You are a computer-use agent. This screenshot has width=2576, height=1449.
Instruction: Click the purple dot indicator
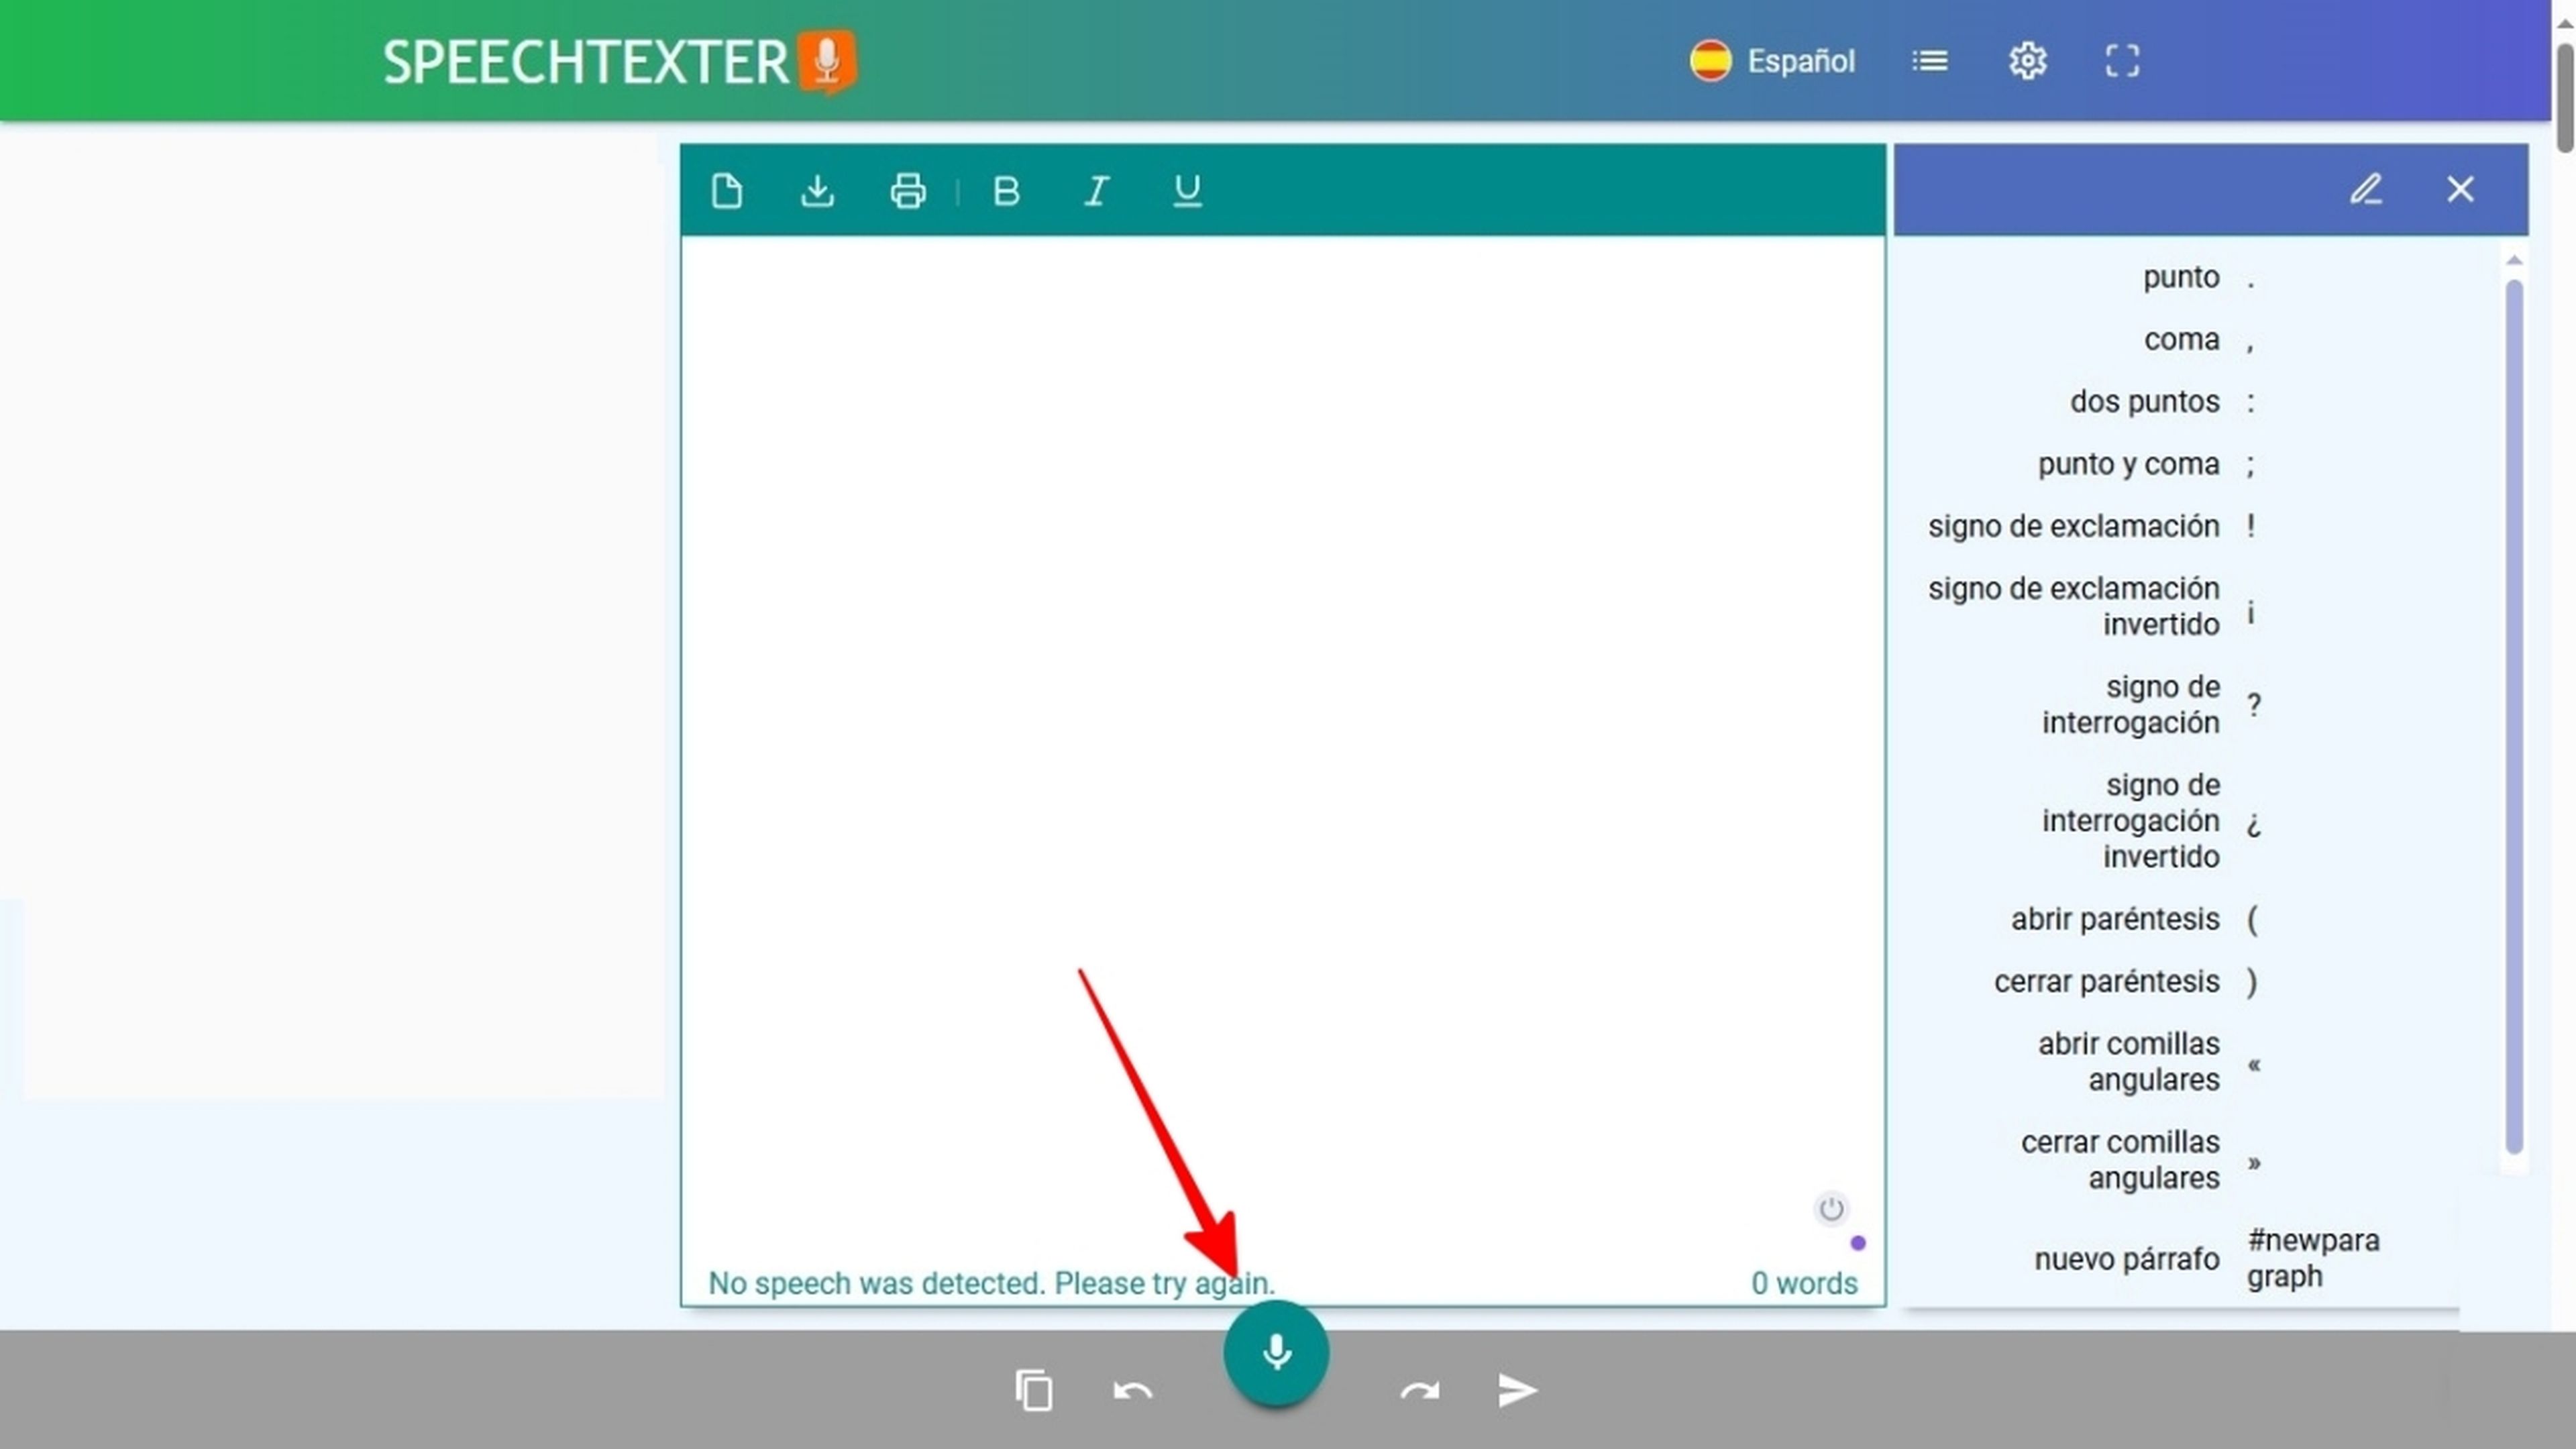1858,1243
